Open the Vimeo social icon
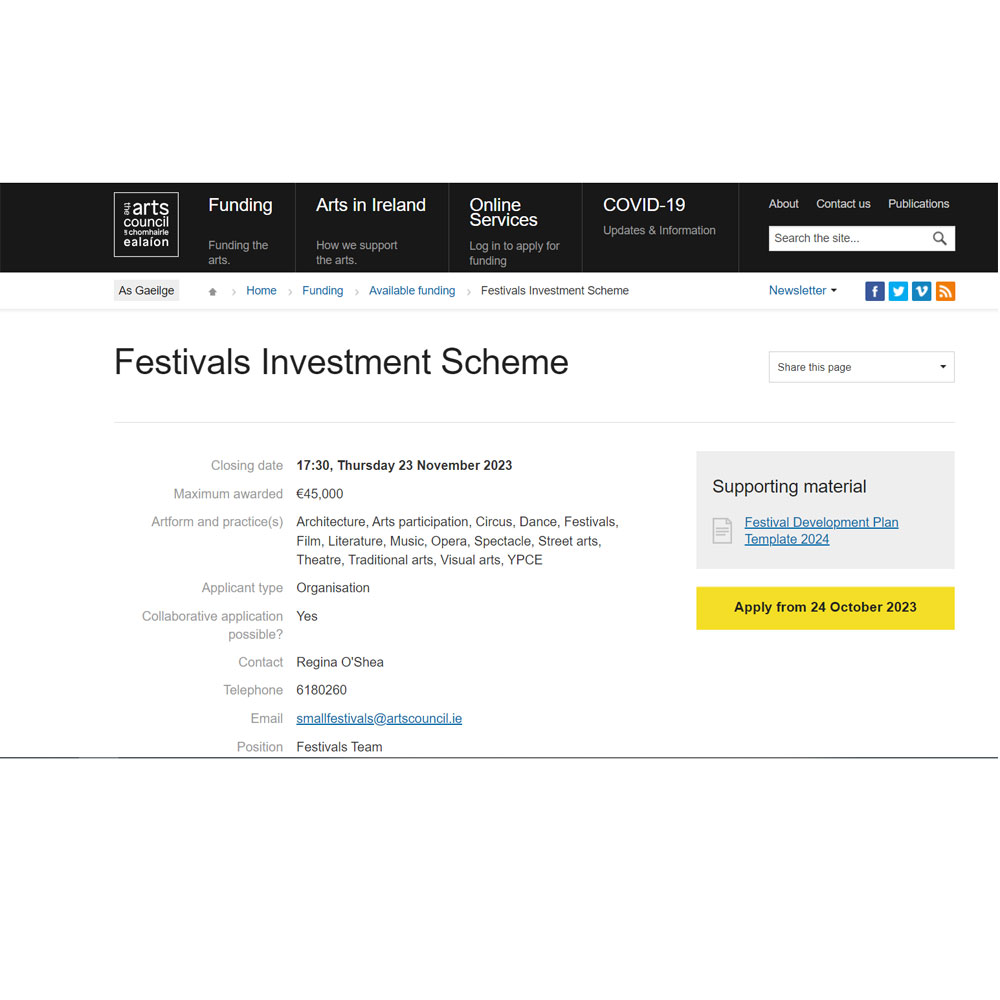This screenshot has height=1000, width=1000. pyautogui.click(x=922, y=291)
